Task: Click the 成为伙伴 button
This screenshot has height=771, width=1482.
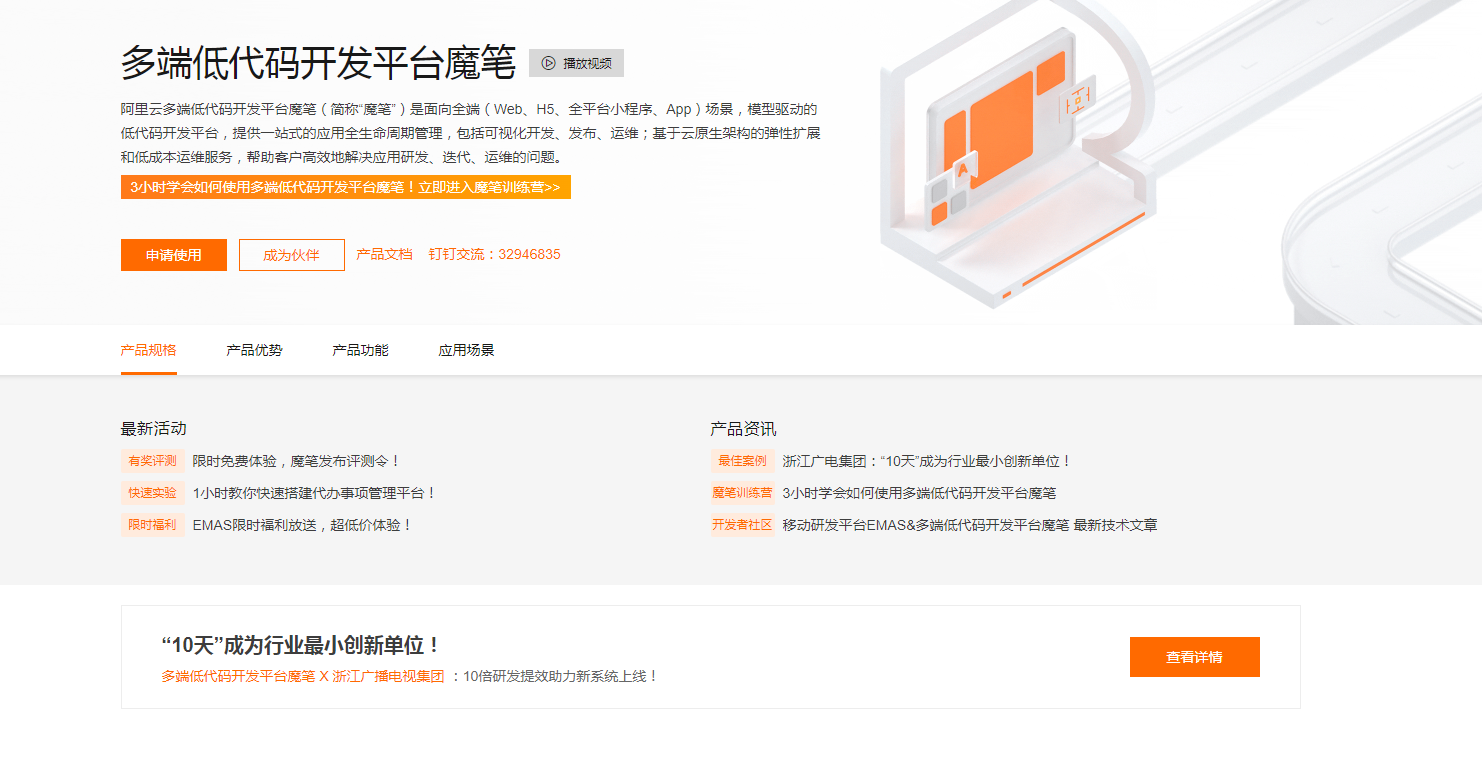Action: 291,255
